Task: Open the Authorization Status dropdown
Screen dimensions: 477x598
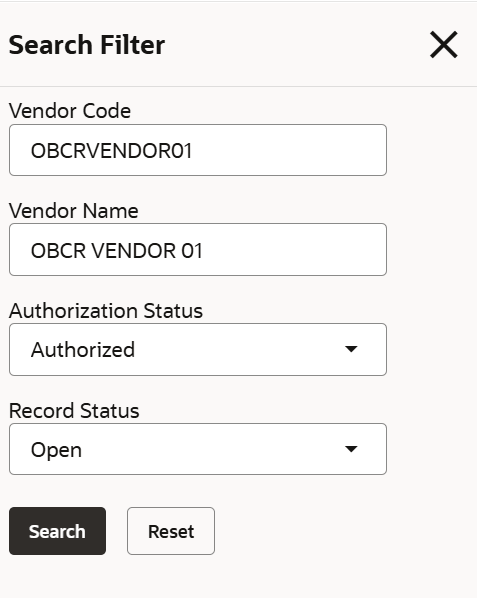Action: pos(198,349)
